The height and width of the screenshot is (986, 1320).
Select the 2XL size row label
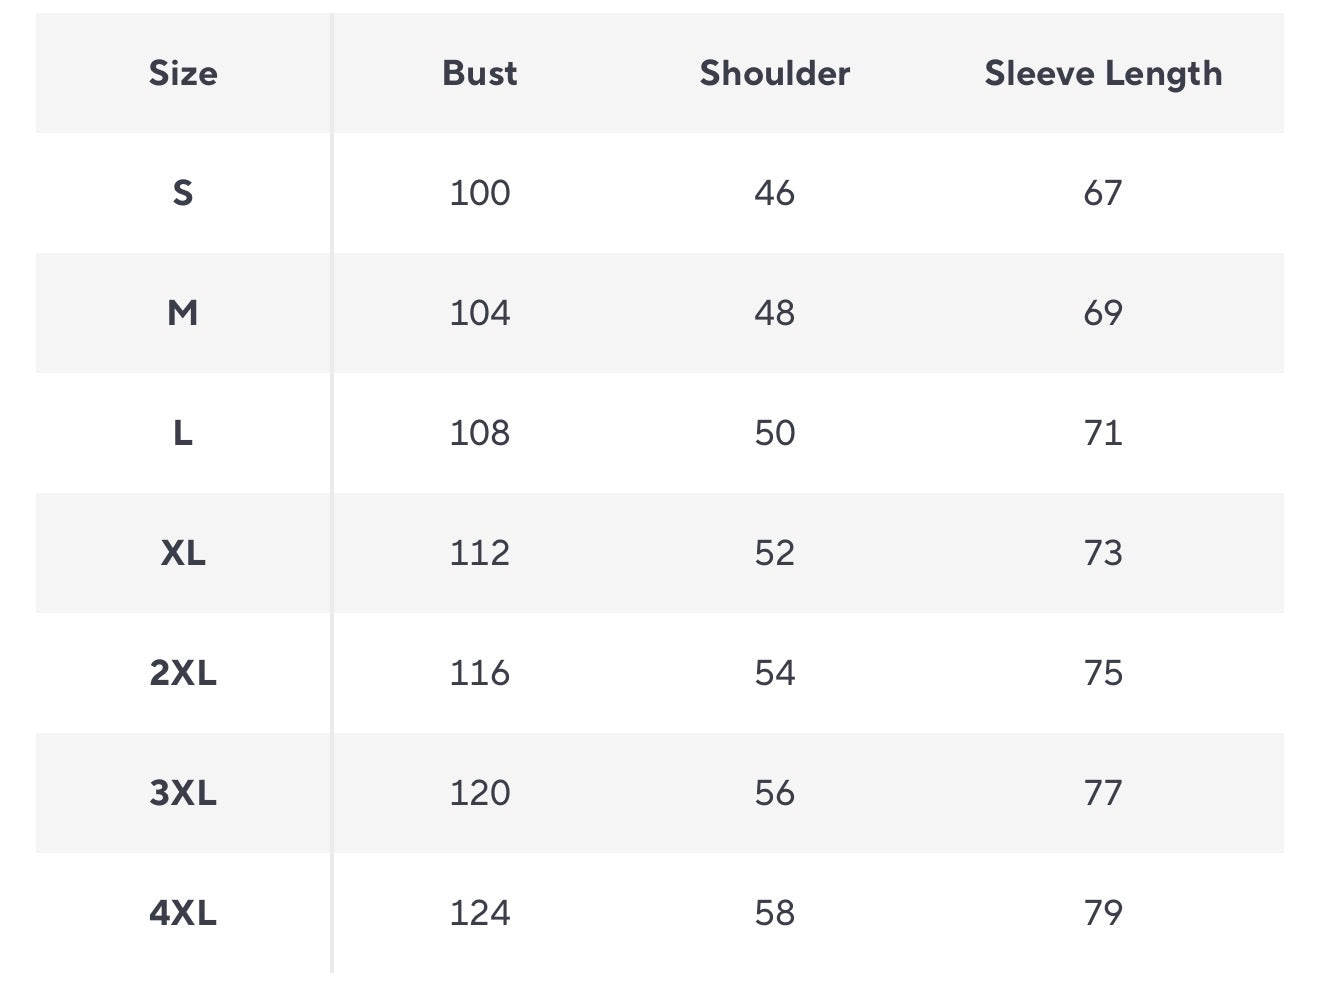tap(183, 673)
